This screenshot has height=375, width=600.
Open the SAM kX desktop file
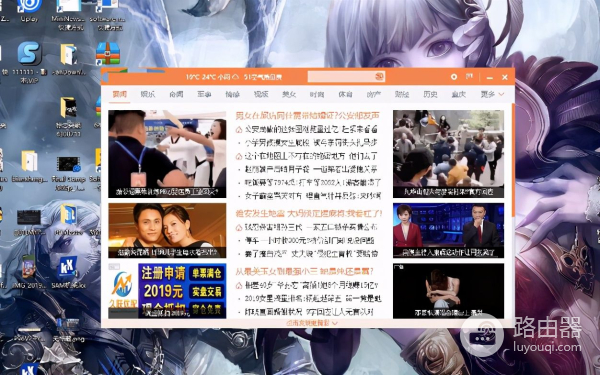pyautogui.click(x=68, y=272)
